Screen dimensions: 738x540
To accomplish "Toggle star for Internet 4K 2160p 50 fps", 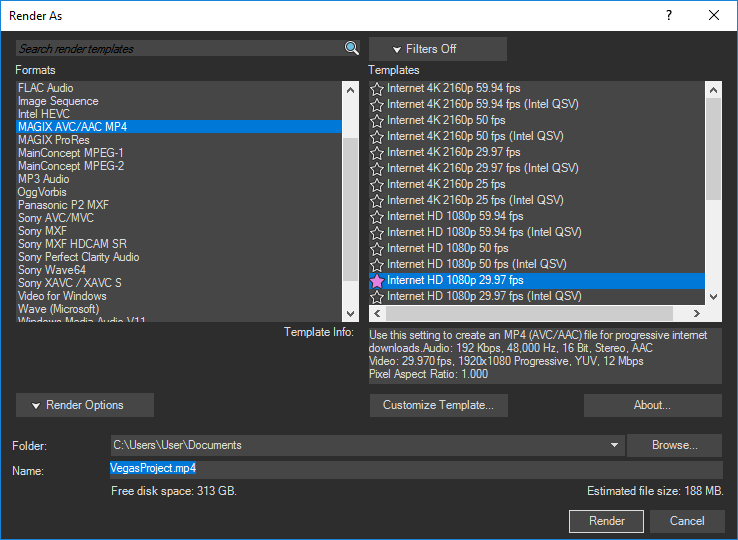I will [x=377, y=121].
